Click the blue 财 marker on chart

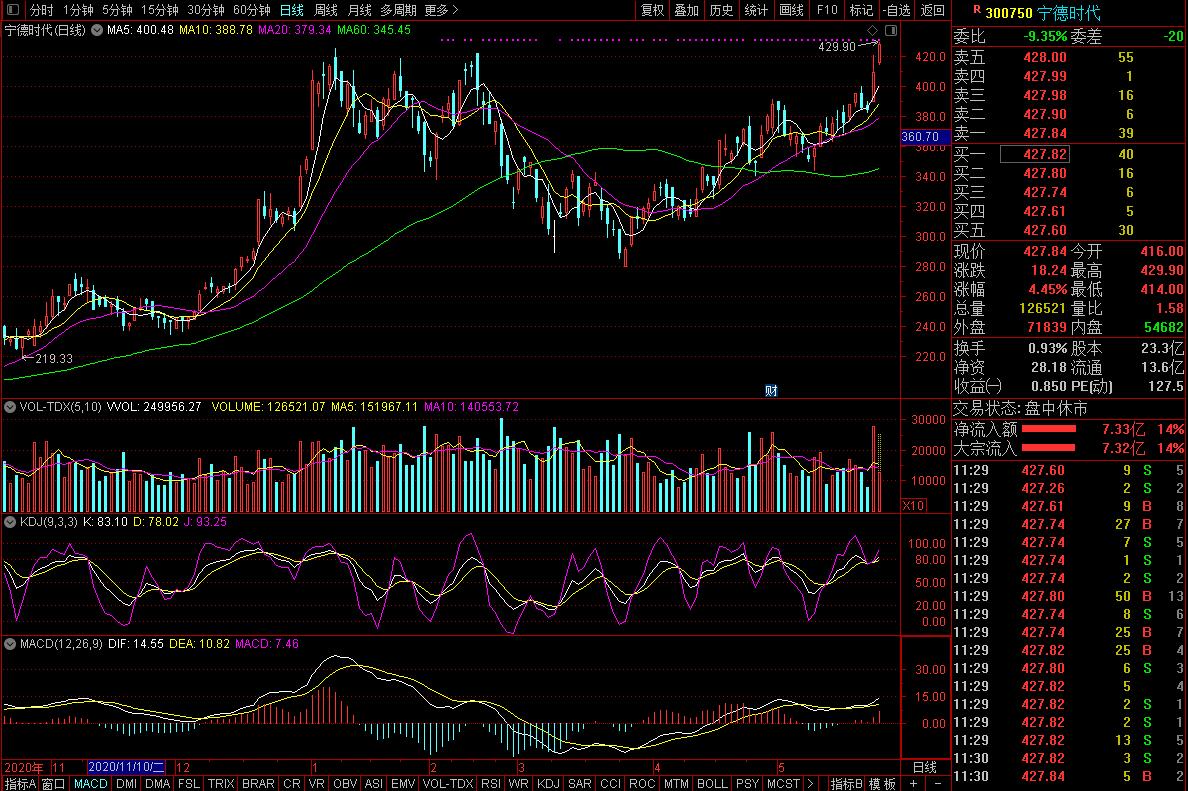click(771, 390)
